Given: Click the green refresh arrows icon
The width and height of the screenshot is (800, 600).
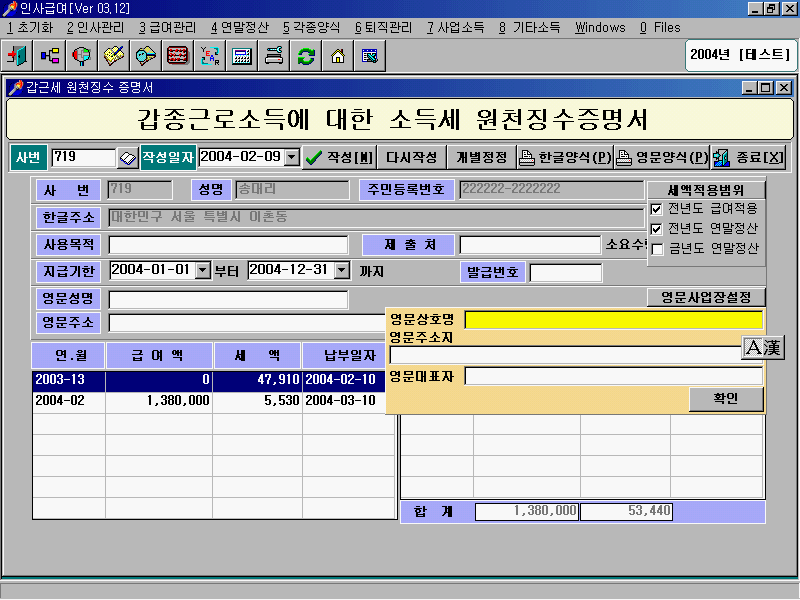Looking at the screenshot, I should [x=306, y=56].
